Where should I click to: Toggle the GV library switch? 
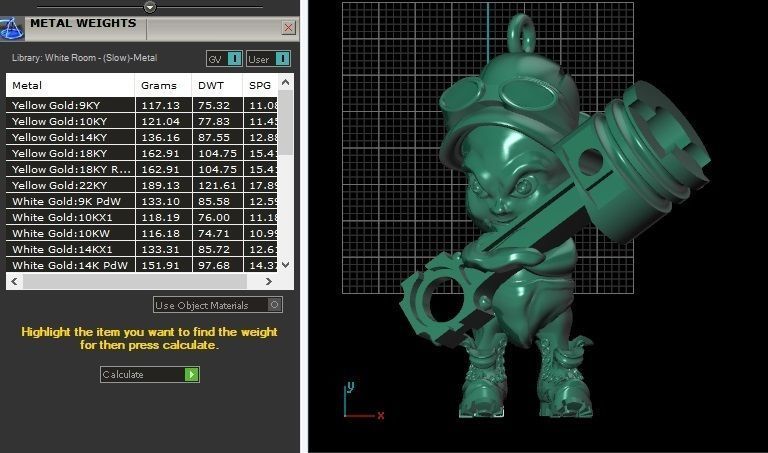coord(224,59)
